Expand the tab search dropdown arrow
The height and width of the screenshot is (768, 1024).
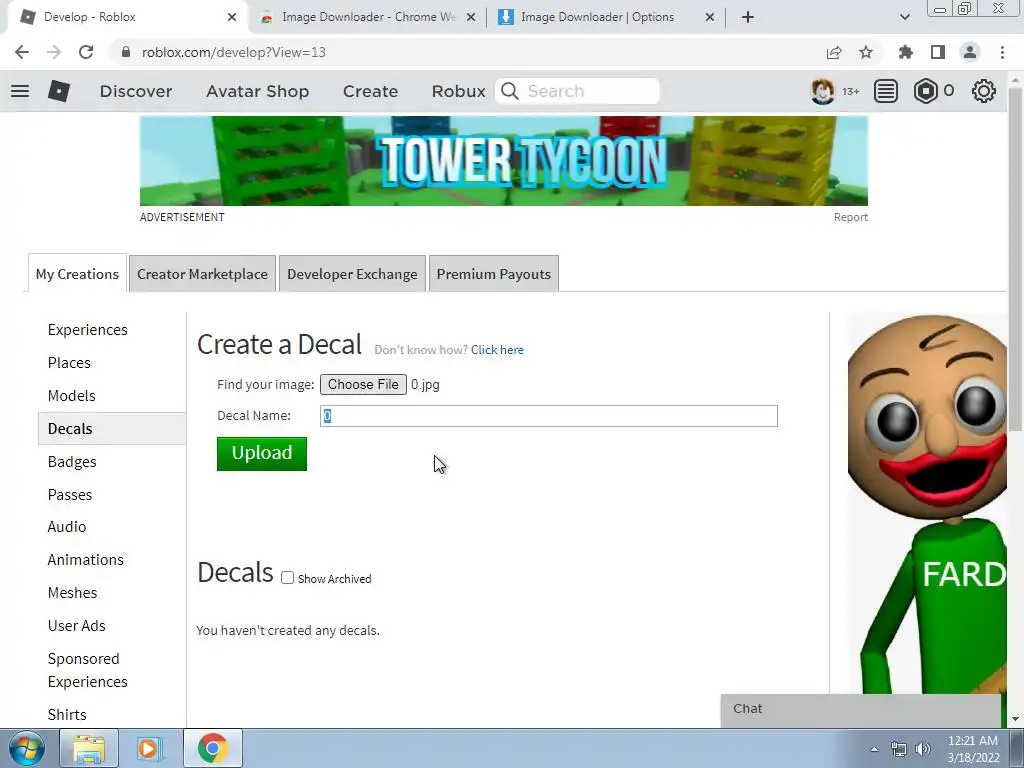tap(904, 17)
